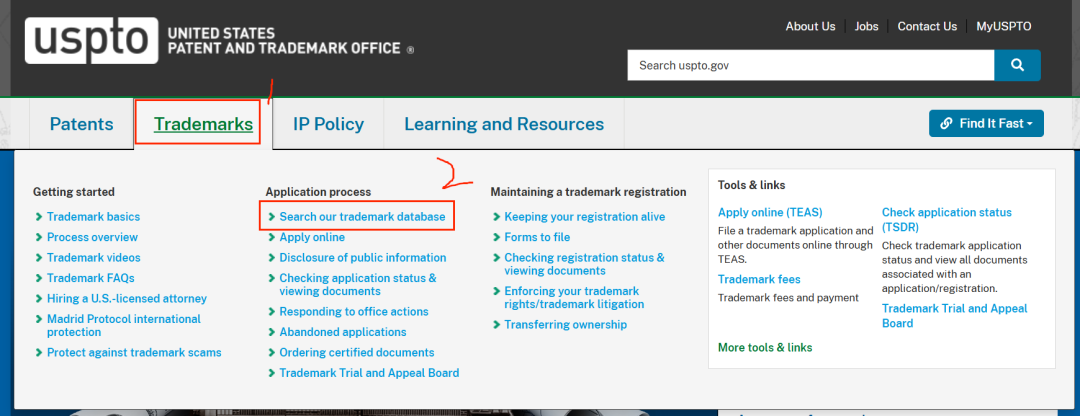Click the chain icon on Find It Fast

tap(946, 123)
